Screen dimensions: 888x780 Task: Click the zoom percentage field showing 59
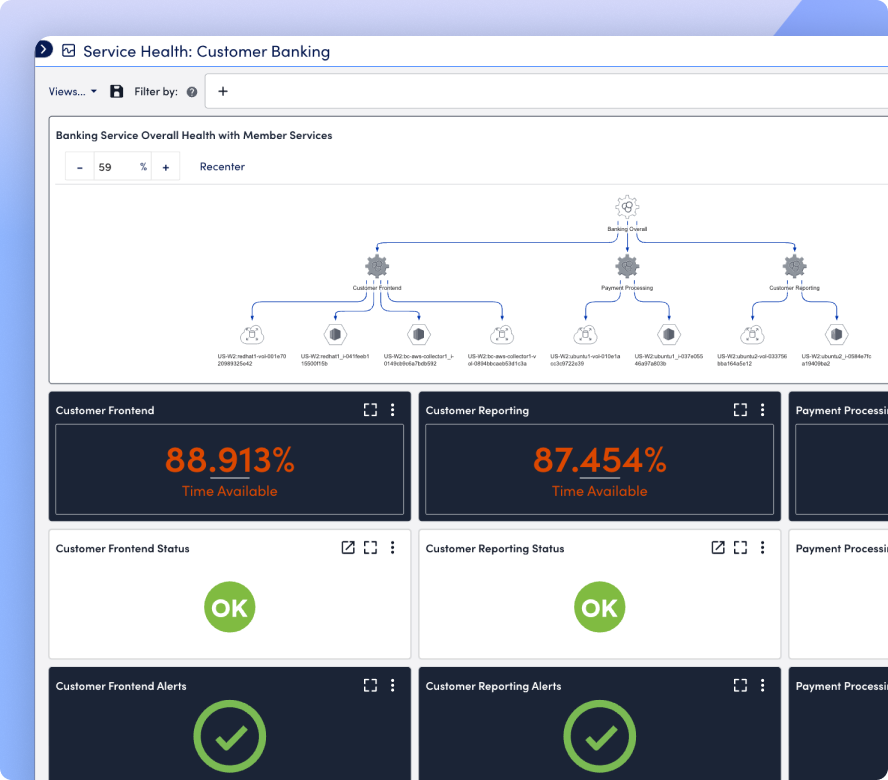[122, 167]
